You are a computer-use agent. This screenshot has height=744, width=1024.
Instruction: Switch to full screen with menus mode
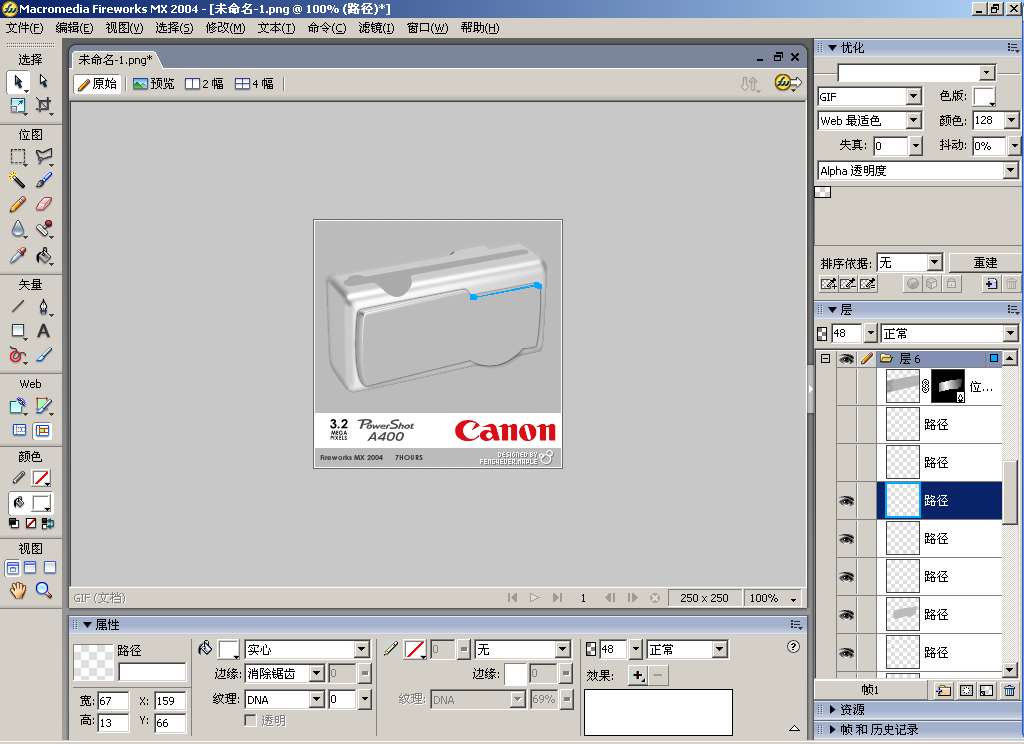[x=30, y=568]
